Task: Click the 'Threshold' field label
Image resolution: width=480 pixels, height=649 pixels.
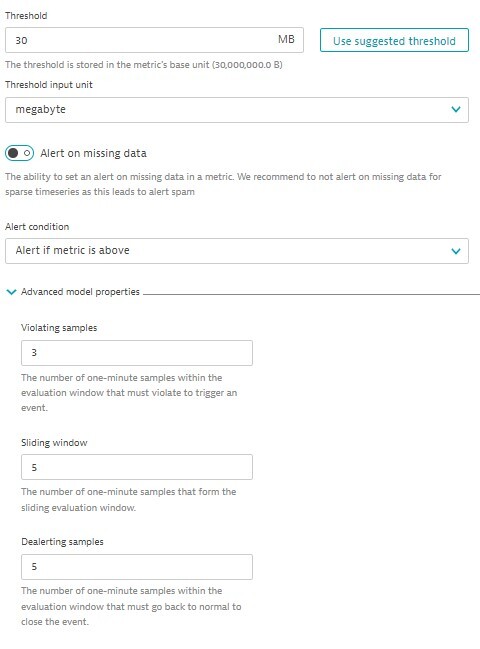Action: click(x=26, y=16)
